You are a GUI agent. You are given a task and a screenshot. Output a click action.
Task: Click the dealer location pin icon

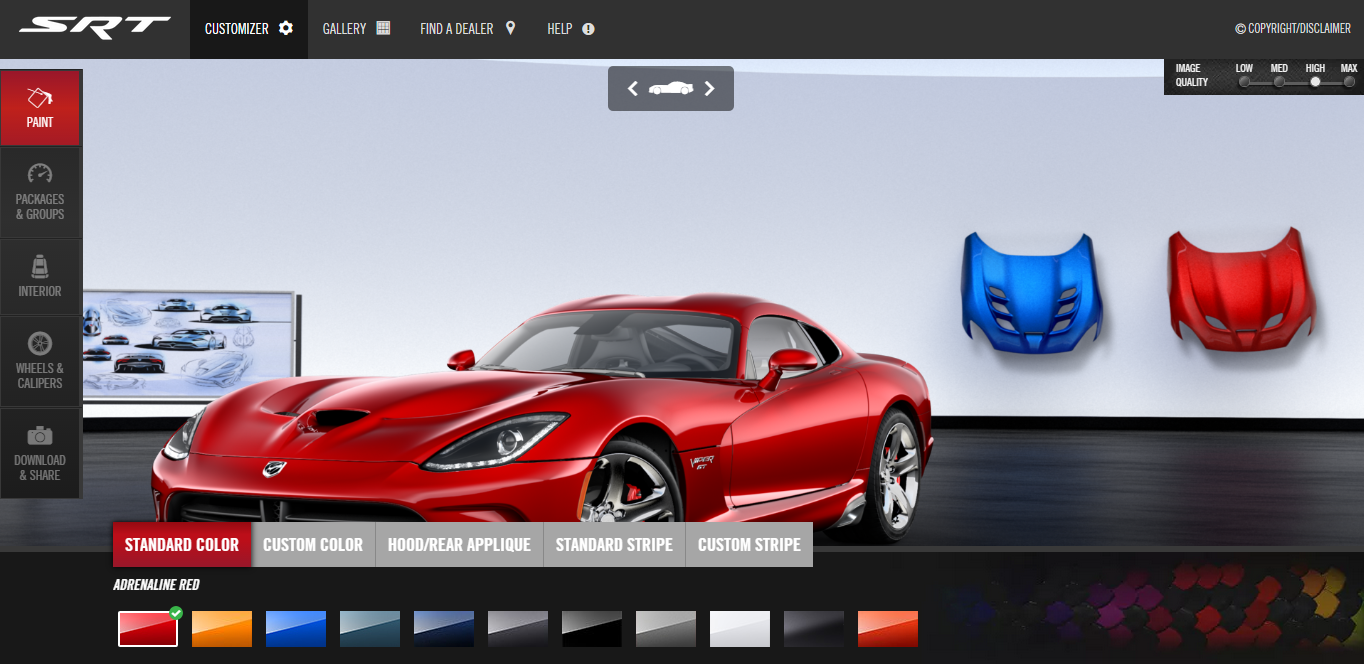(x=510, y=28)
